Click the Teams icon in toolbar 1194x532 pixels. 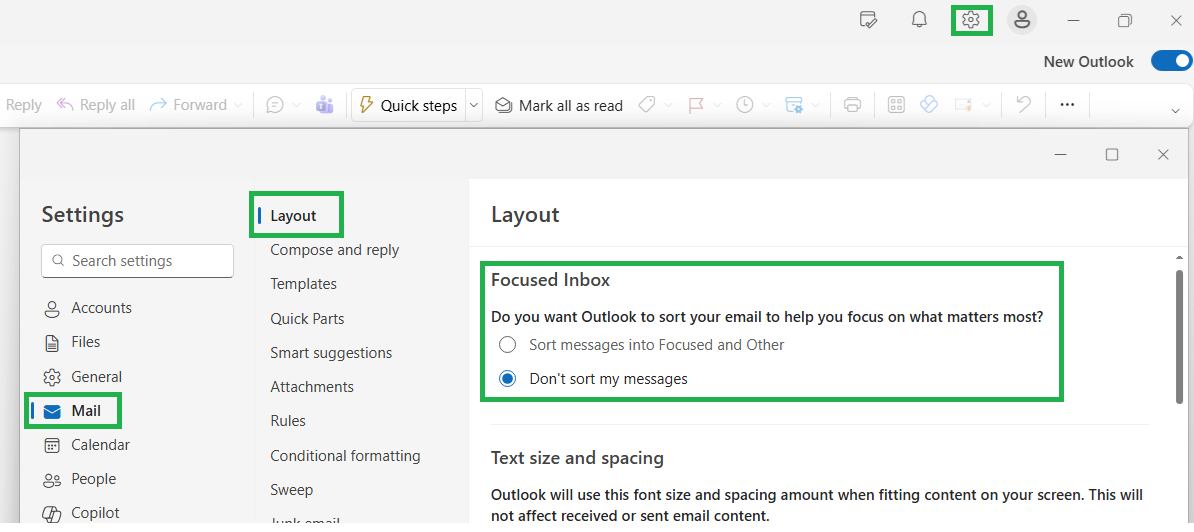click(325, 105)
